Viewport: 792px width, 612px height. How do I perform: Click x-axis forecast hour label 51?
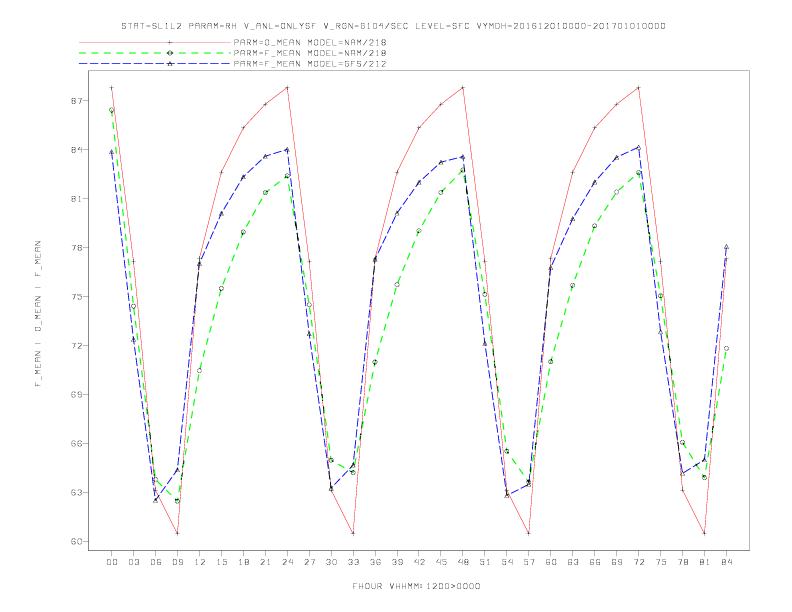pyautogui.click(x=485, y=562)
